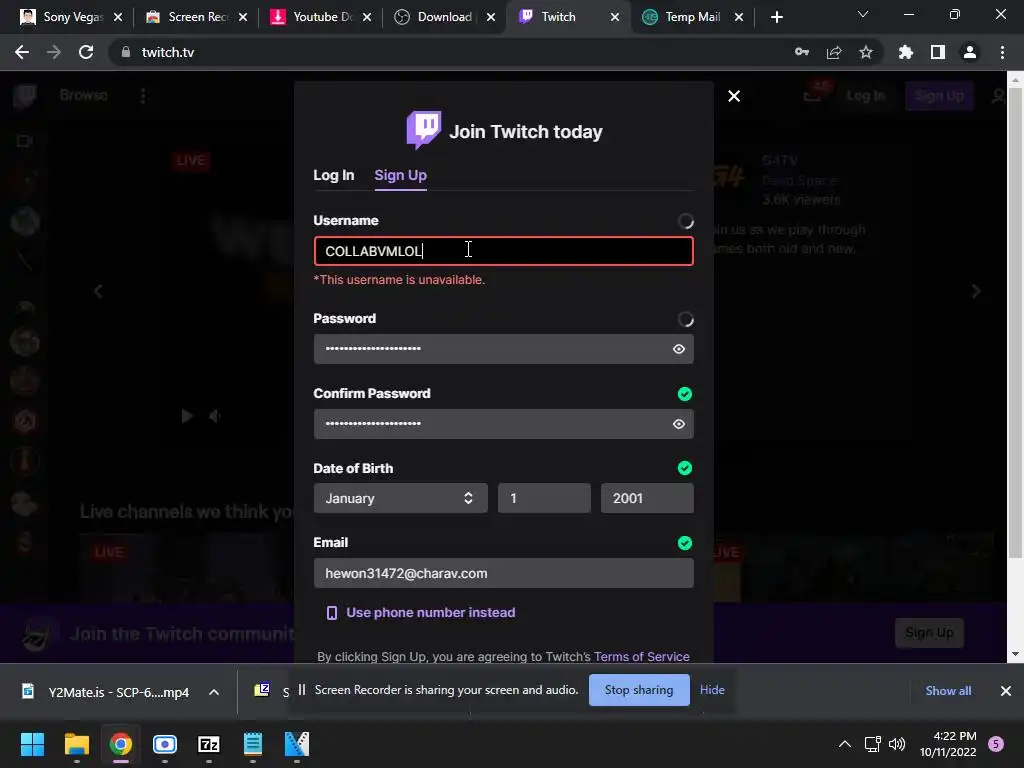1024x768 pixels.
Task: Switch to the Sony Vegas browser tab
Action: 63,17
